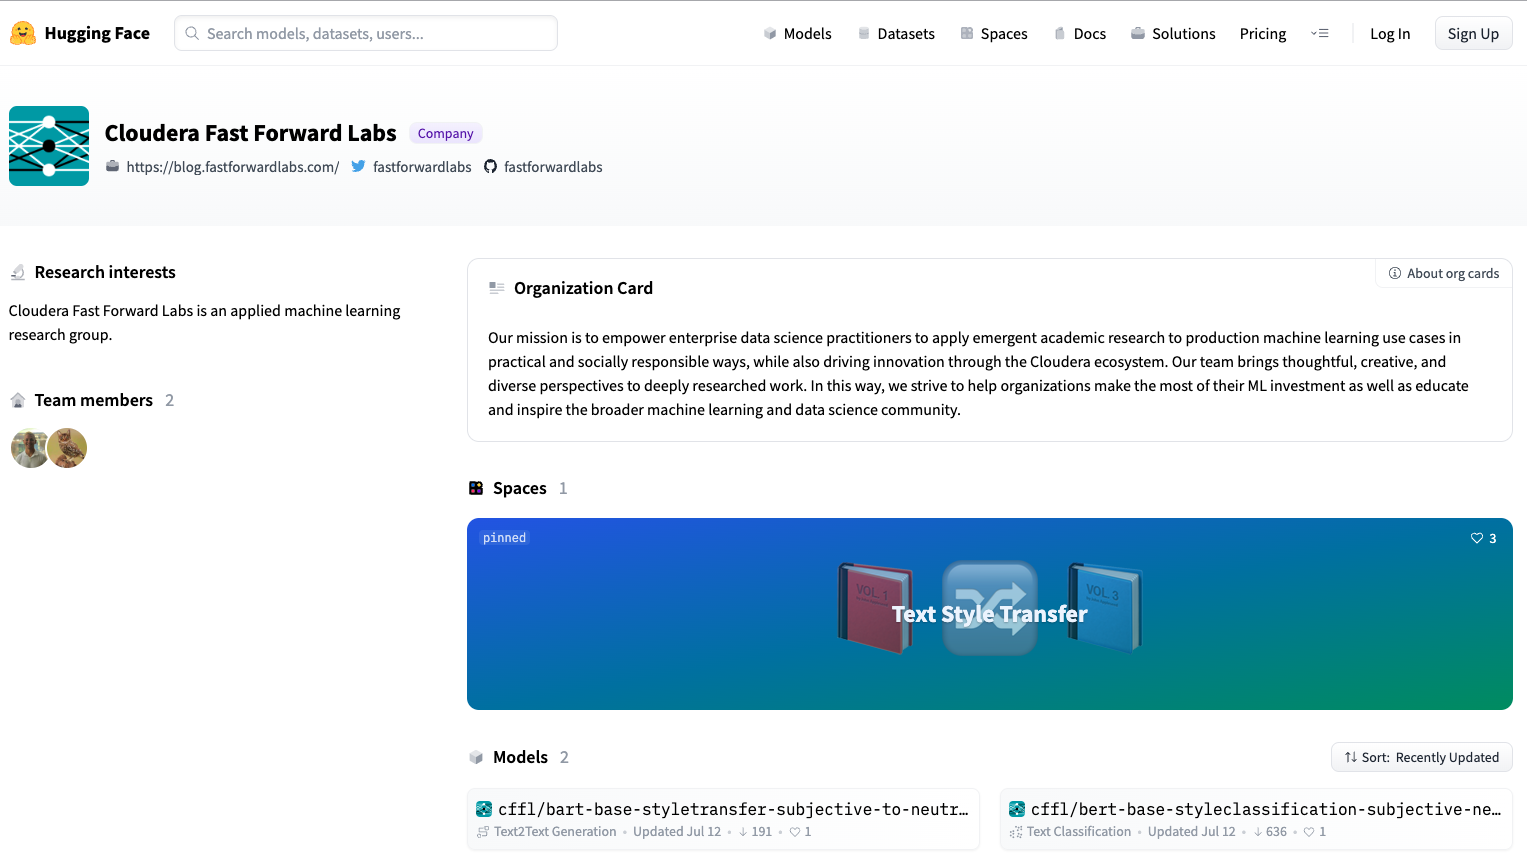Screen dimensions: 1527x861
Task: Click the Text2Text Generation task icon
Action: (x=483, y=832)
